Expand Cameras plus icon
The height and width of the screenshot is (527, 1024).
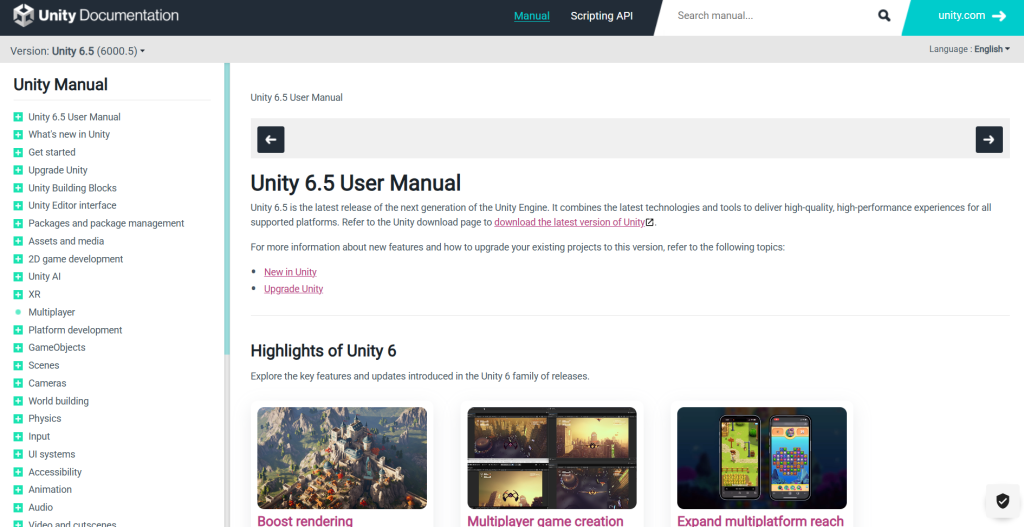pos(18,383)
